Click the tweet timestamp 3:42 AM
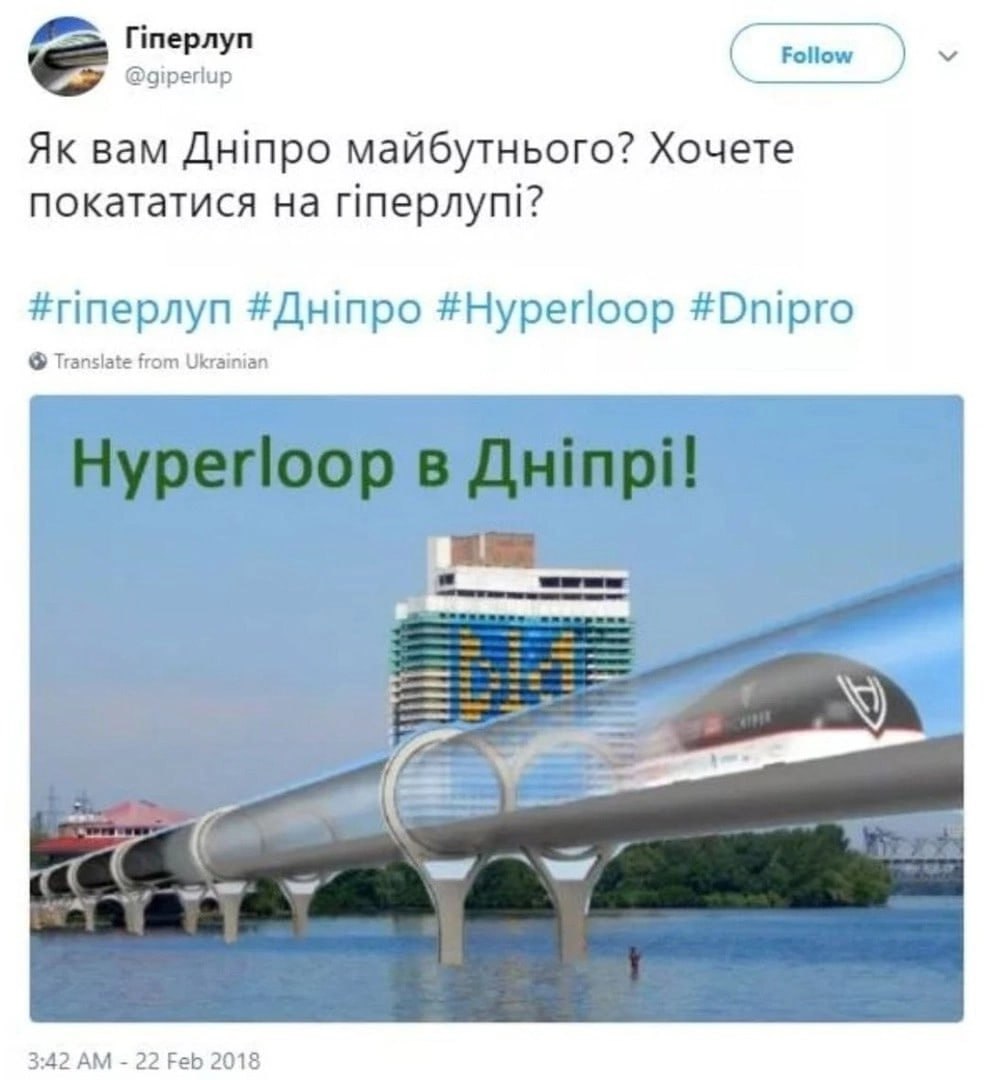 pyautogui.click(x=69, y=1060)
